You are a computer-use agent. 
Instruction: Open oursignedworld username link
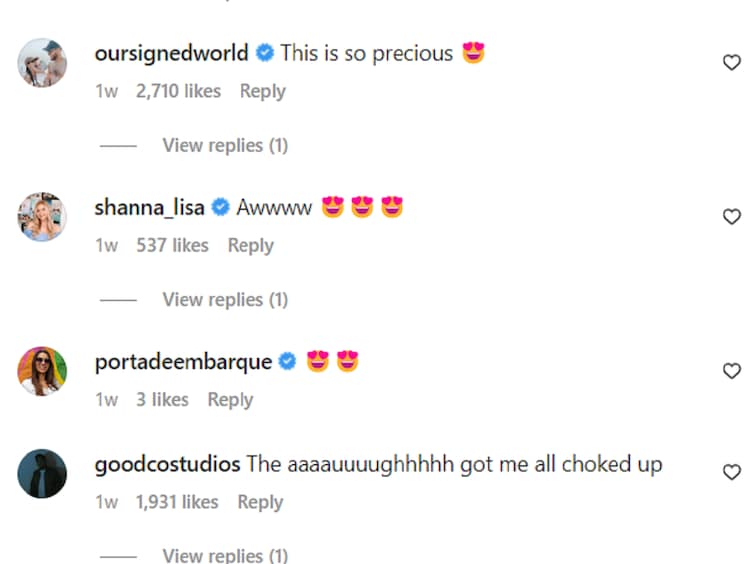coord(171,53)
